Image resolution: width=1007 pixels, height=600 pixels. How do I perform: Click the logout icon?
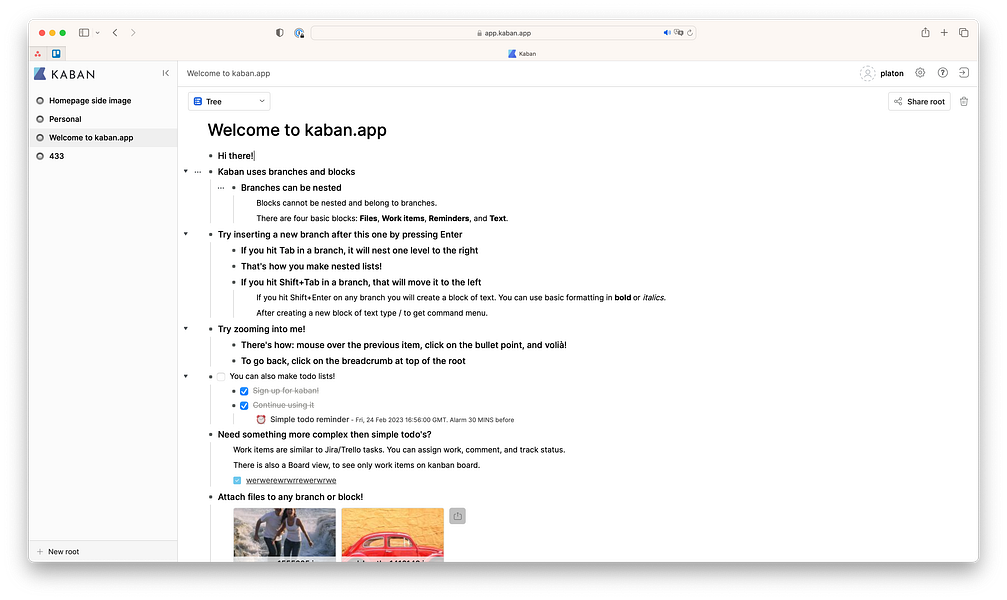pyautogui.click(x=963, y=73)
